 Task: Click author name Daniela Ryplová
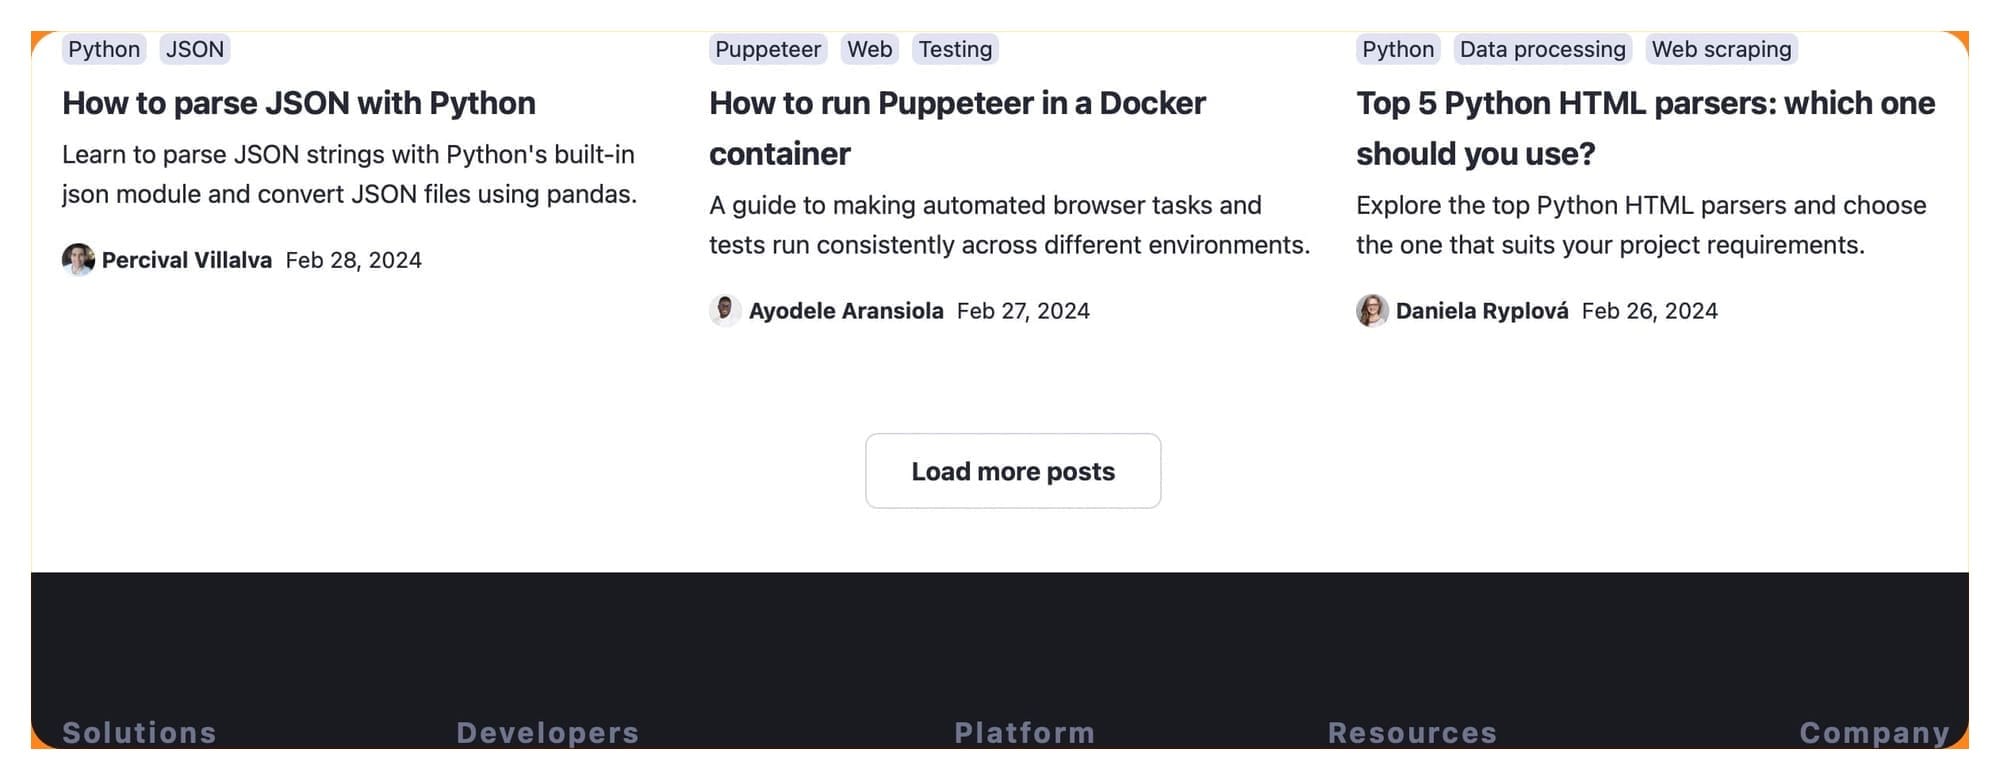tap(1482, 311)
